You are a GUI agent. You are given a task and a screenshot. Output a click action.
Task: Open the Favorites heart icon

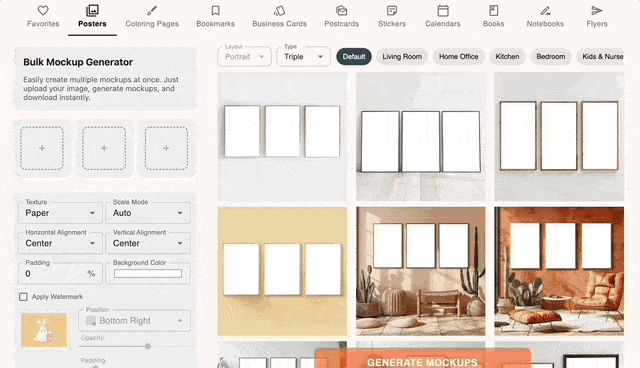(x=43, y=11)
